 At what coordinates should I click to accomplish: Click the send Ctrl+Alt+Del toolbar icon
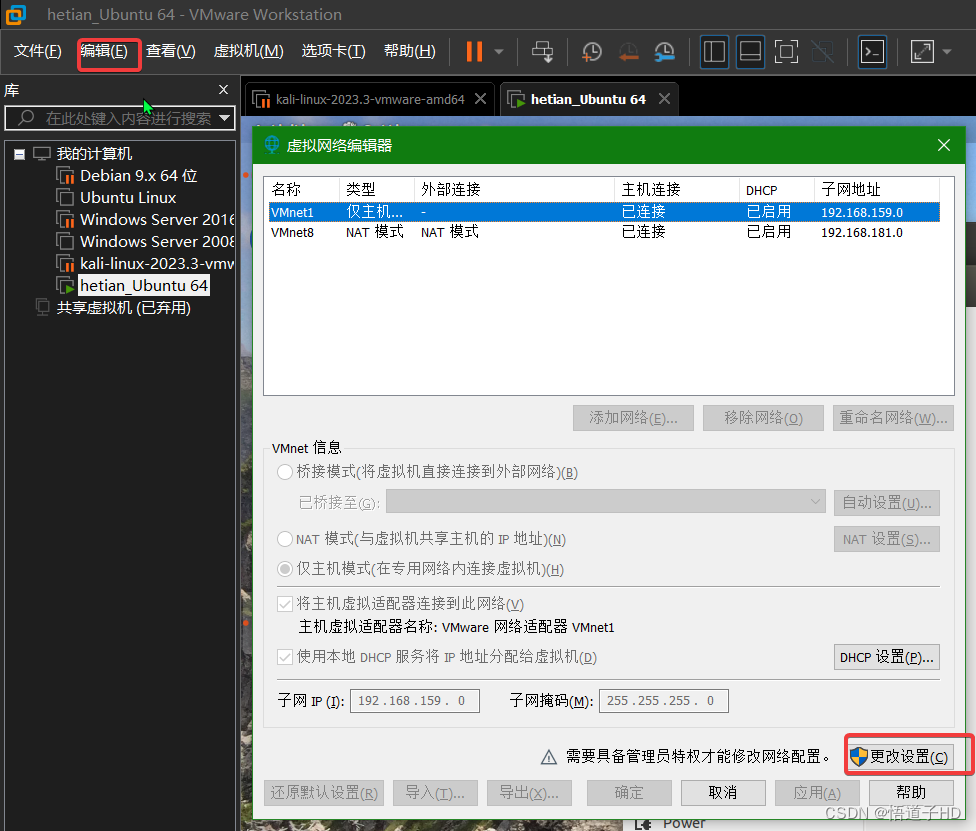[x=542, y=52]
